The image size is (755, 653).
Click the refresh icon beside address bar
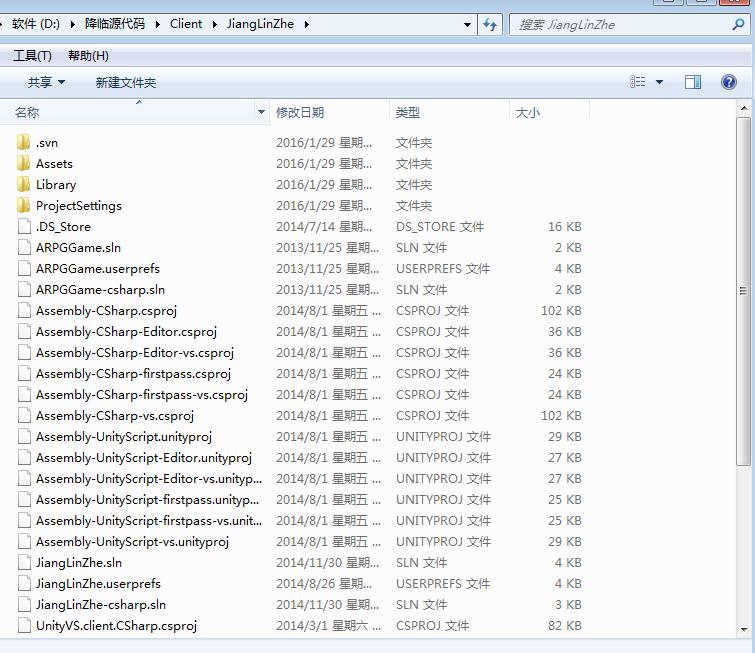coord(490,24)
